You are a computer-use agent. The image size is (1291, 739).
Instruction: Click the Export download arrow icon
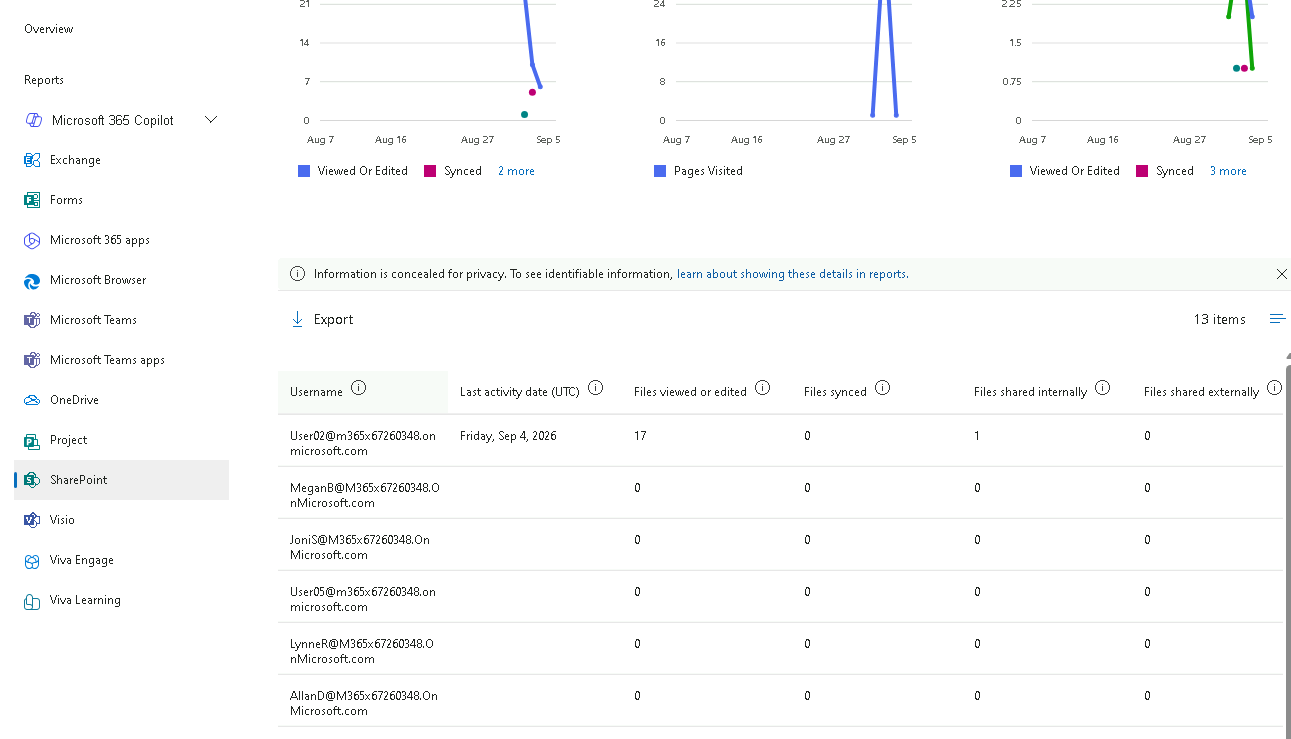coord(297,319)
